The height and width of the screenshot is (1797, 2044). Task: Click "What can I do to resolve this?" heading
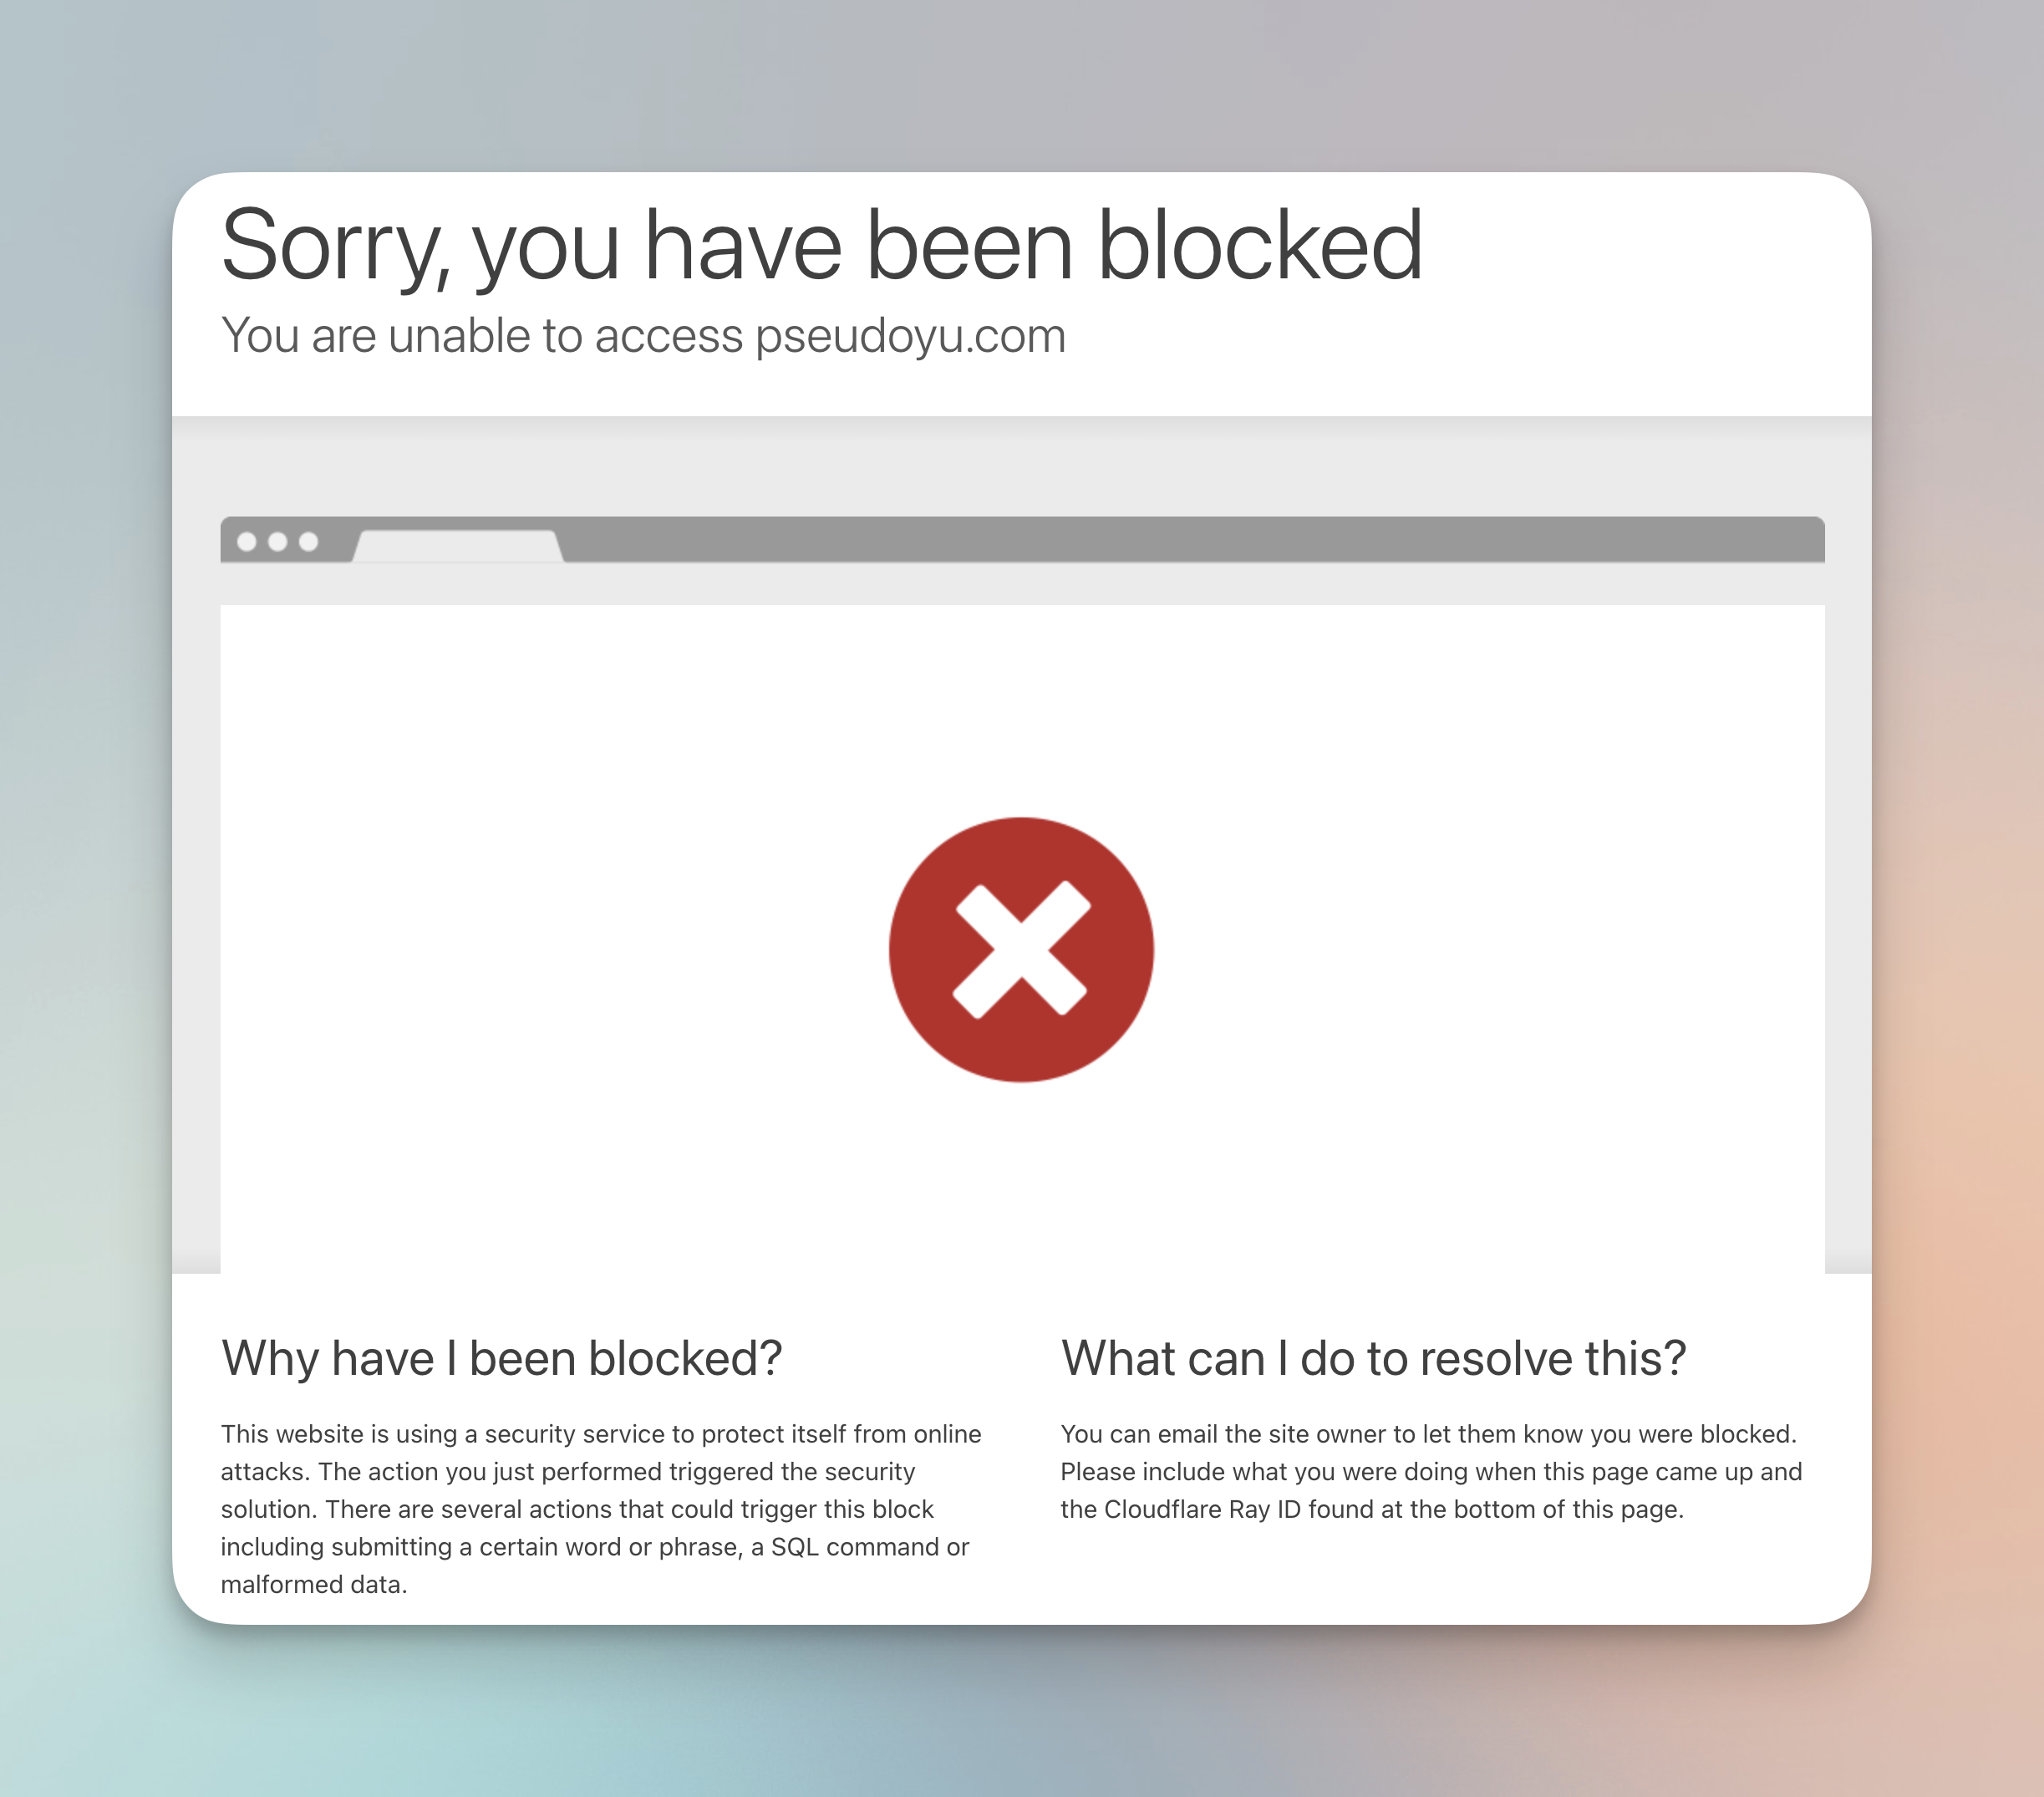1373,1359
